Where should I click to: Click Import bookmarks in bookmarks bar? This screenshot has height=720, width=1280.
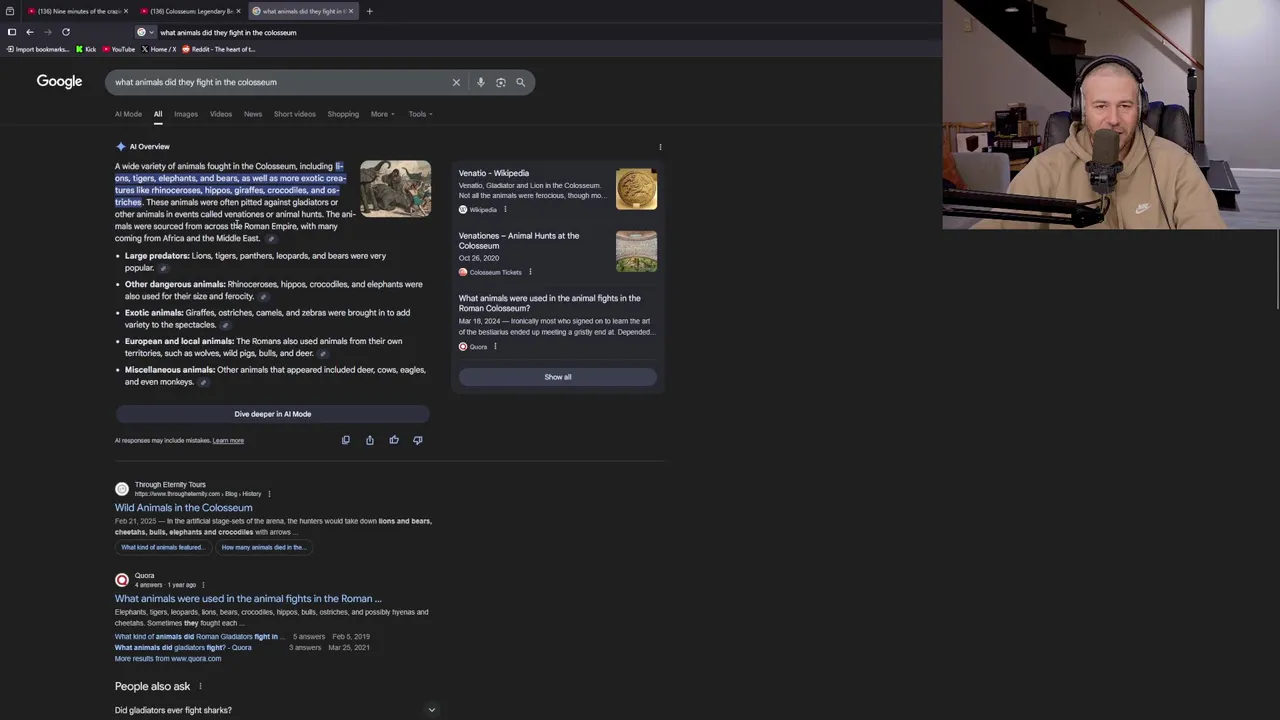click(x=38, y=49)
